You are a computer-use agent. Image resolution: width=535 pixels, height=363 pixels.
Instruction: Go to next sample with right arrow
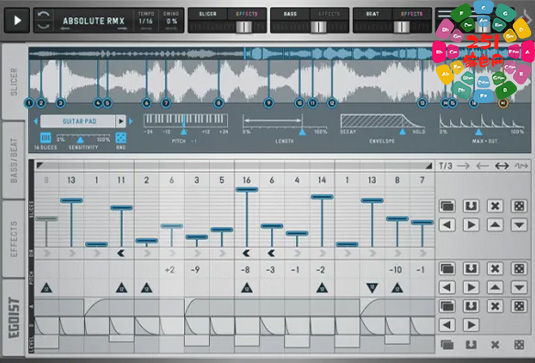coord(130,121)
